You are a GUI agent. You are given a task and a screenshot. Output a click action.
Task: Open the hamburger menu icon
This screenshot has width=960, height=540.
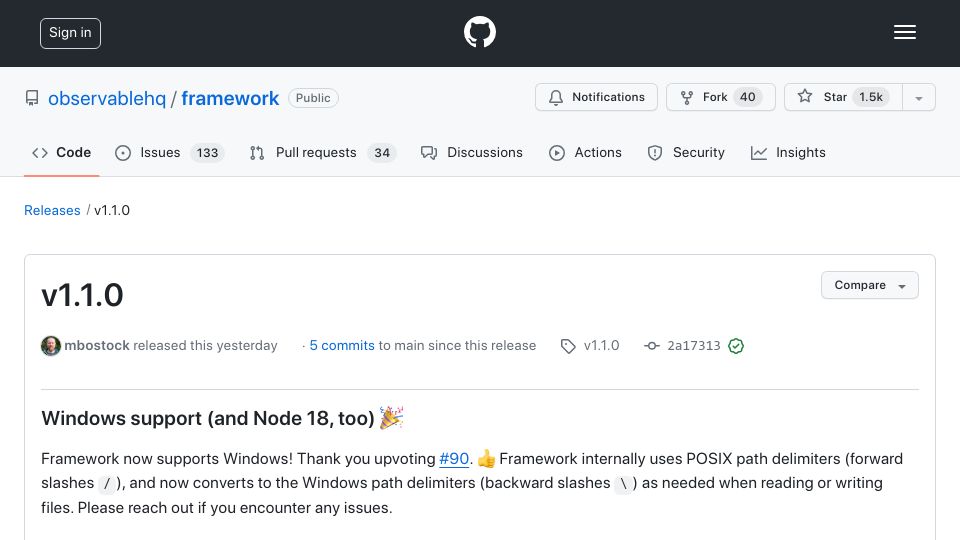coord(904,32)
